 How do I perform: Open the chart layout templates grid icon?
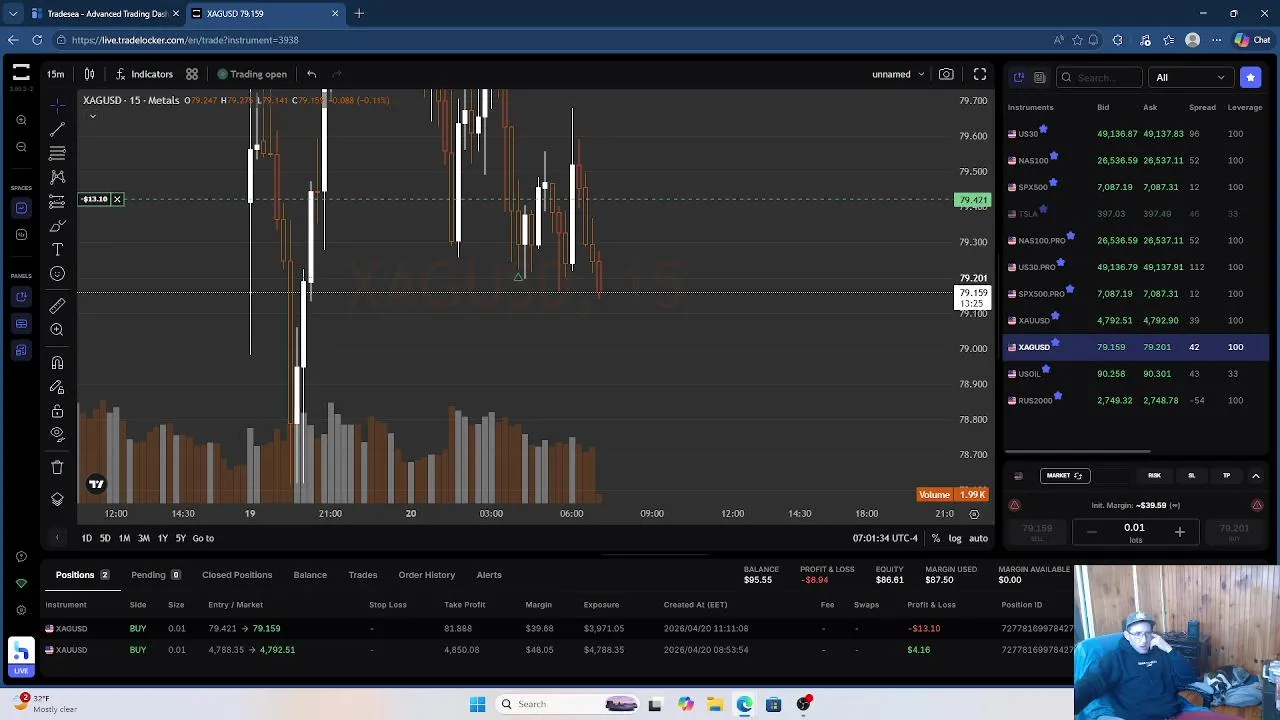[x=192, y=74]
